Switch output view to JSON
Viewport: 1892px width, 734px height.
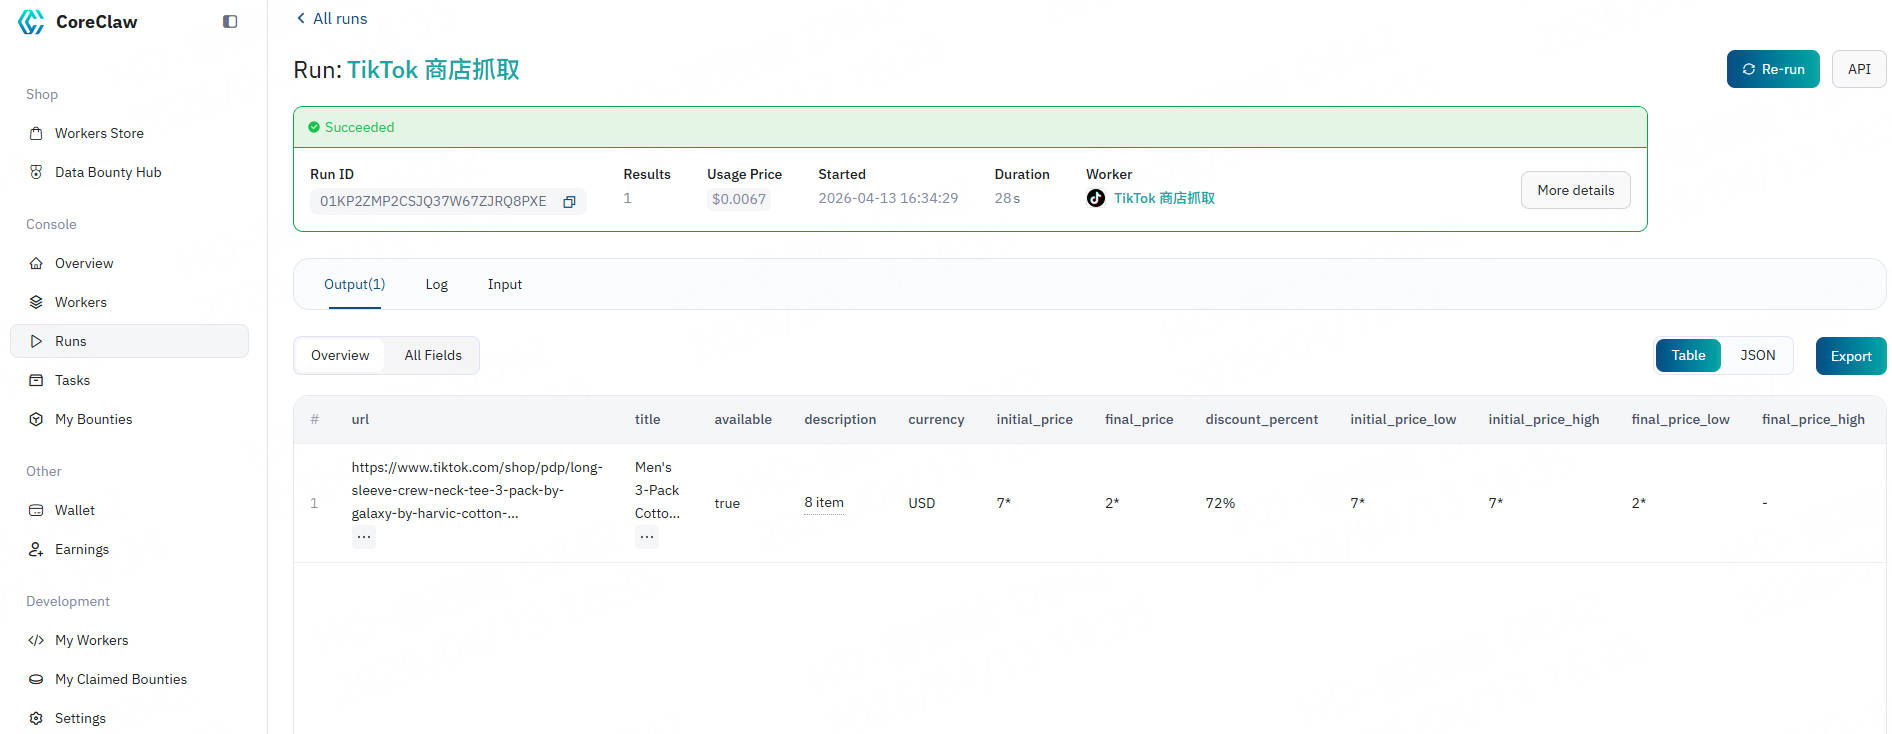pos(1757,355)
